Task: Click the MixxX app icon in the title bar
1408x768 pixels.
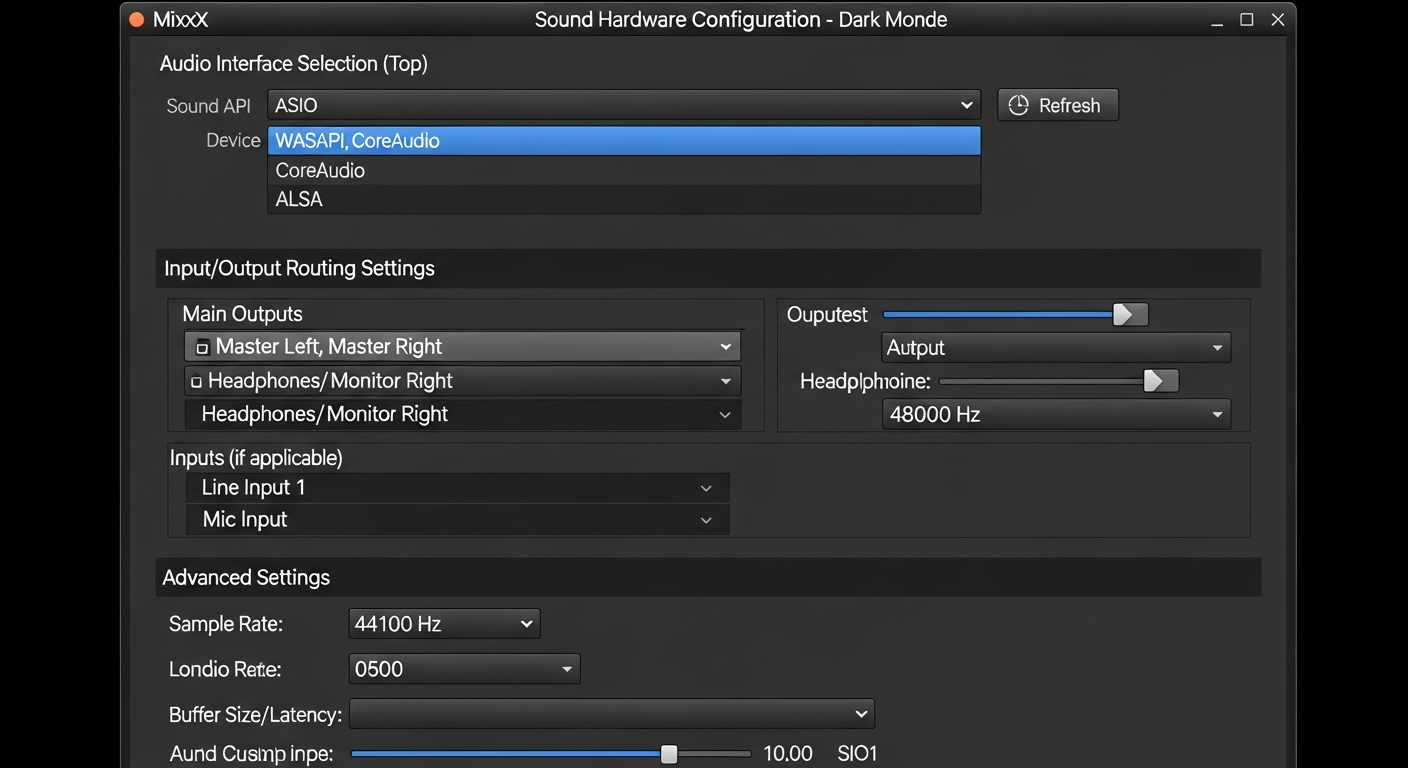Action: [134, 18]
